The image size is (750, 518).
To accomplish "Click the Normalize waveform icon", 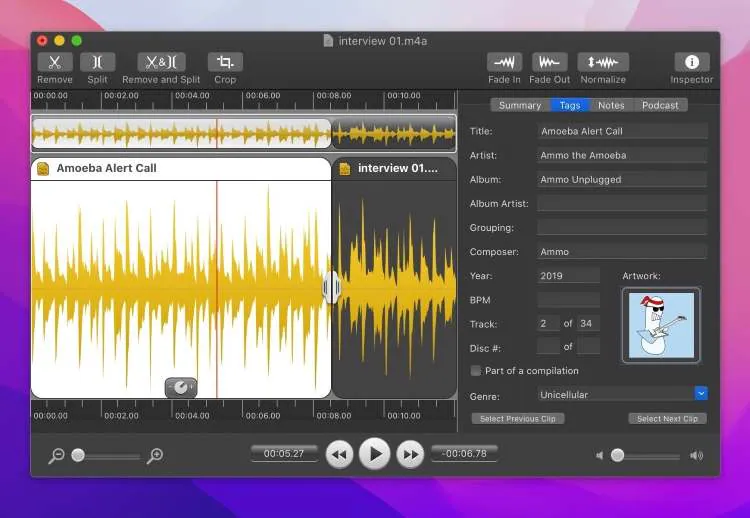I will pyautogui.click(x=603, y=62).
